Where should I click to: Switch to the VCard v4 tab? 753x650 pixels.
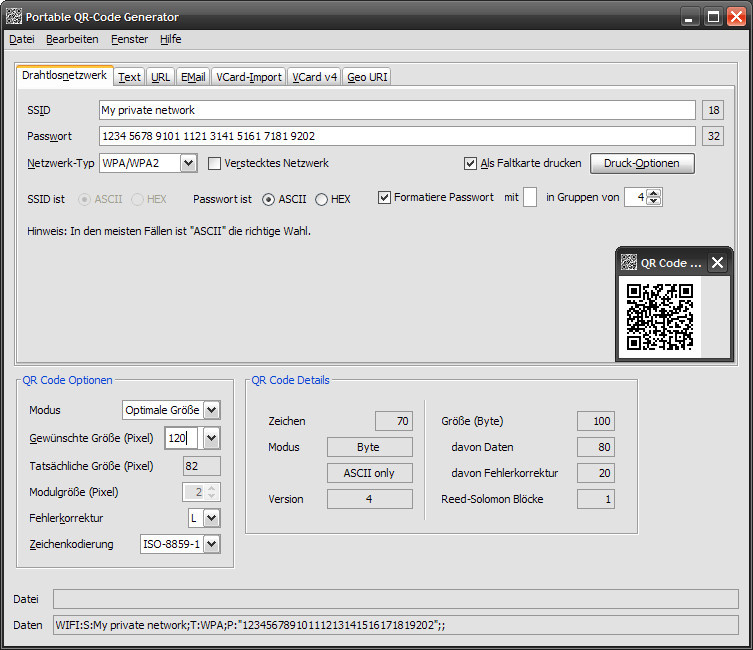pos(315,77)
